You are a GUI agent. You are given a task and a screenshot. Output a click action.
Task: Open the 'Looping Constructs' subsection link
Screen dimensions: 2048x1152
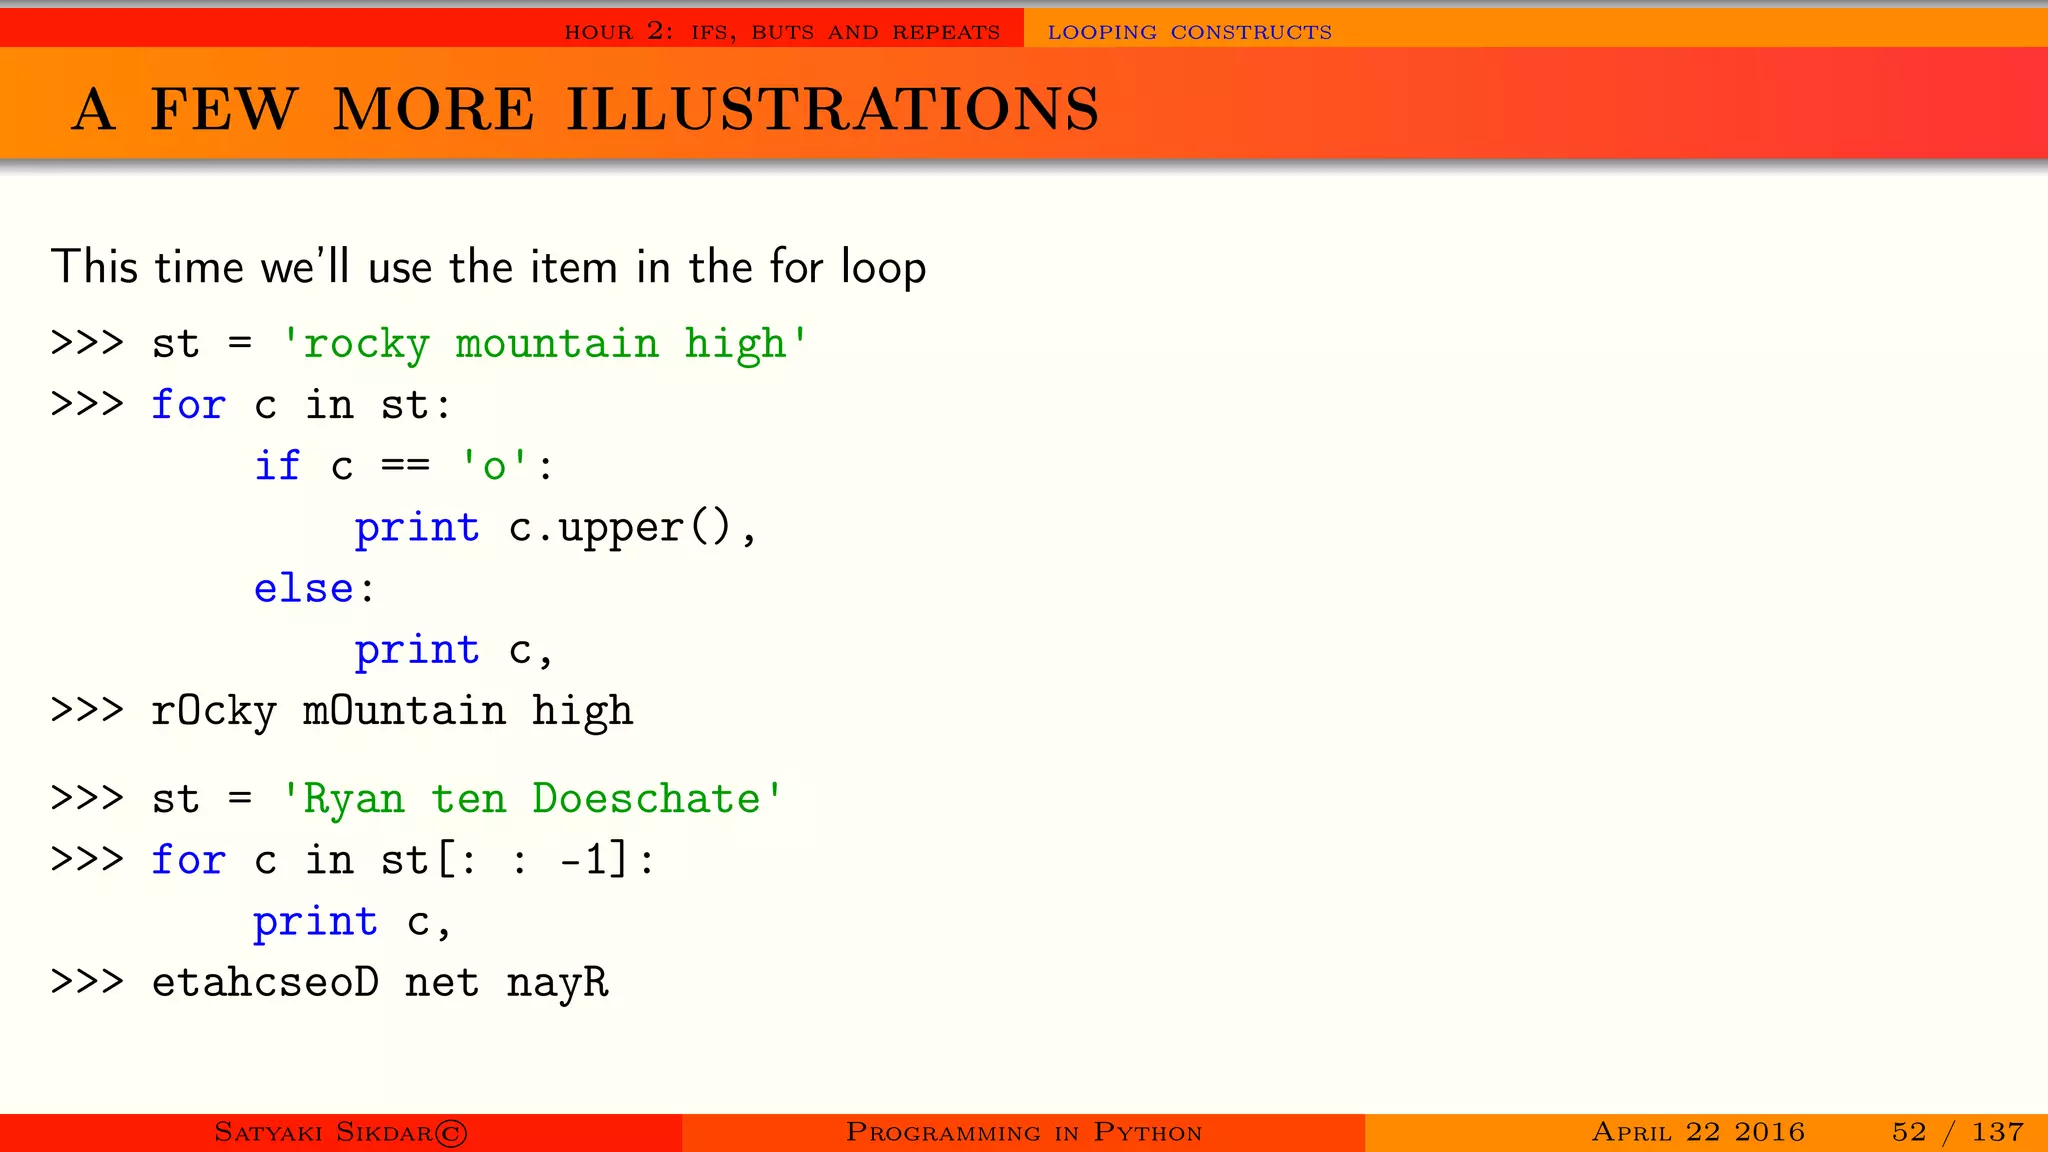coord(1190,32)
